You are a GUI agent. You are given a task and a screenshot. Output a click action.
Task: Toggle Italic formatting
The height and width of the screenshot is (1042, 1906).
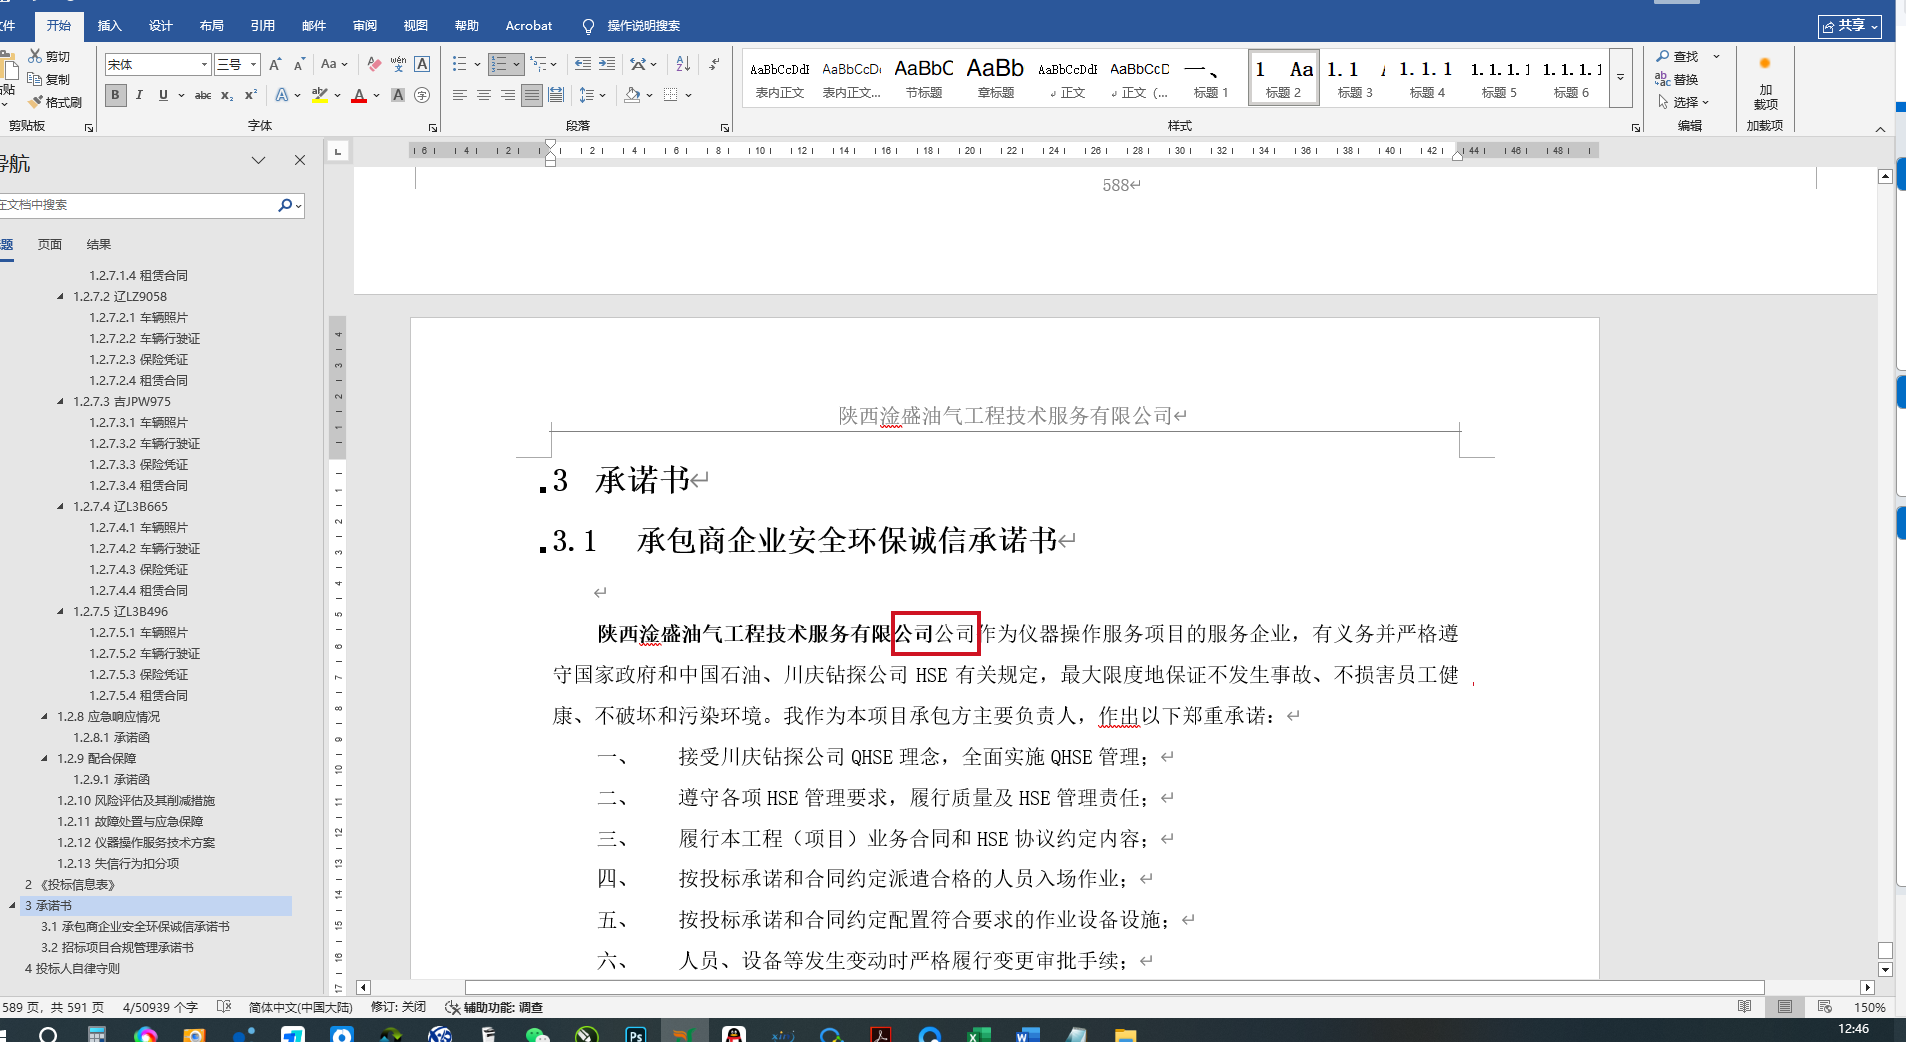point(139,95)
